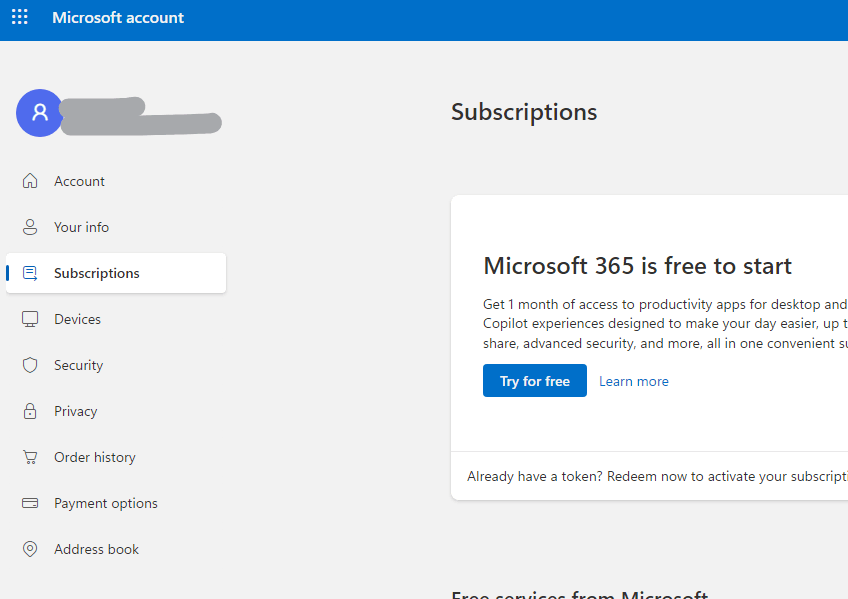Click the Security shield icon
848x599 pixels.
click(30, 365)
